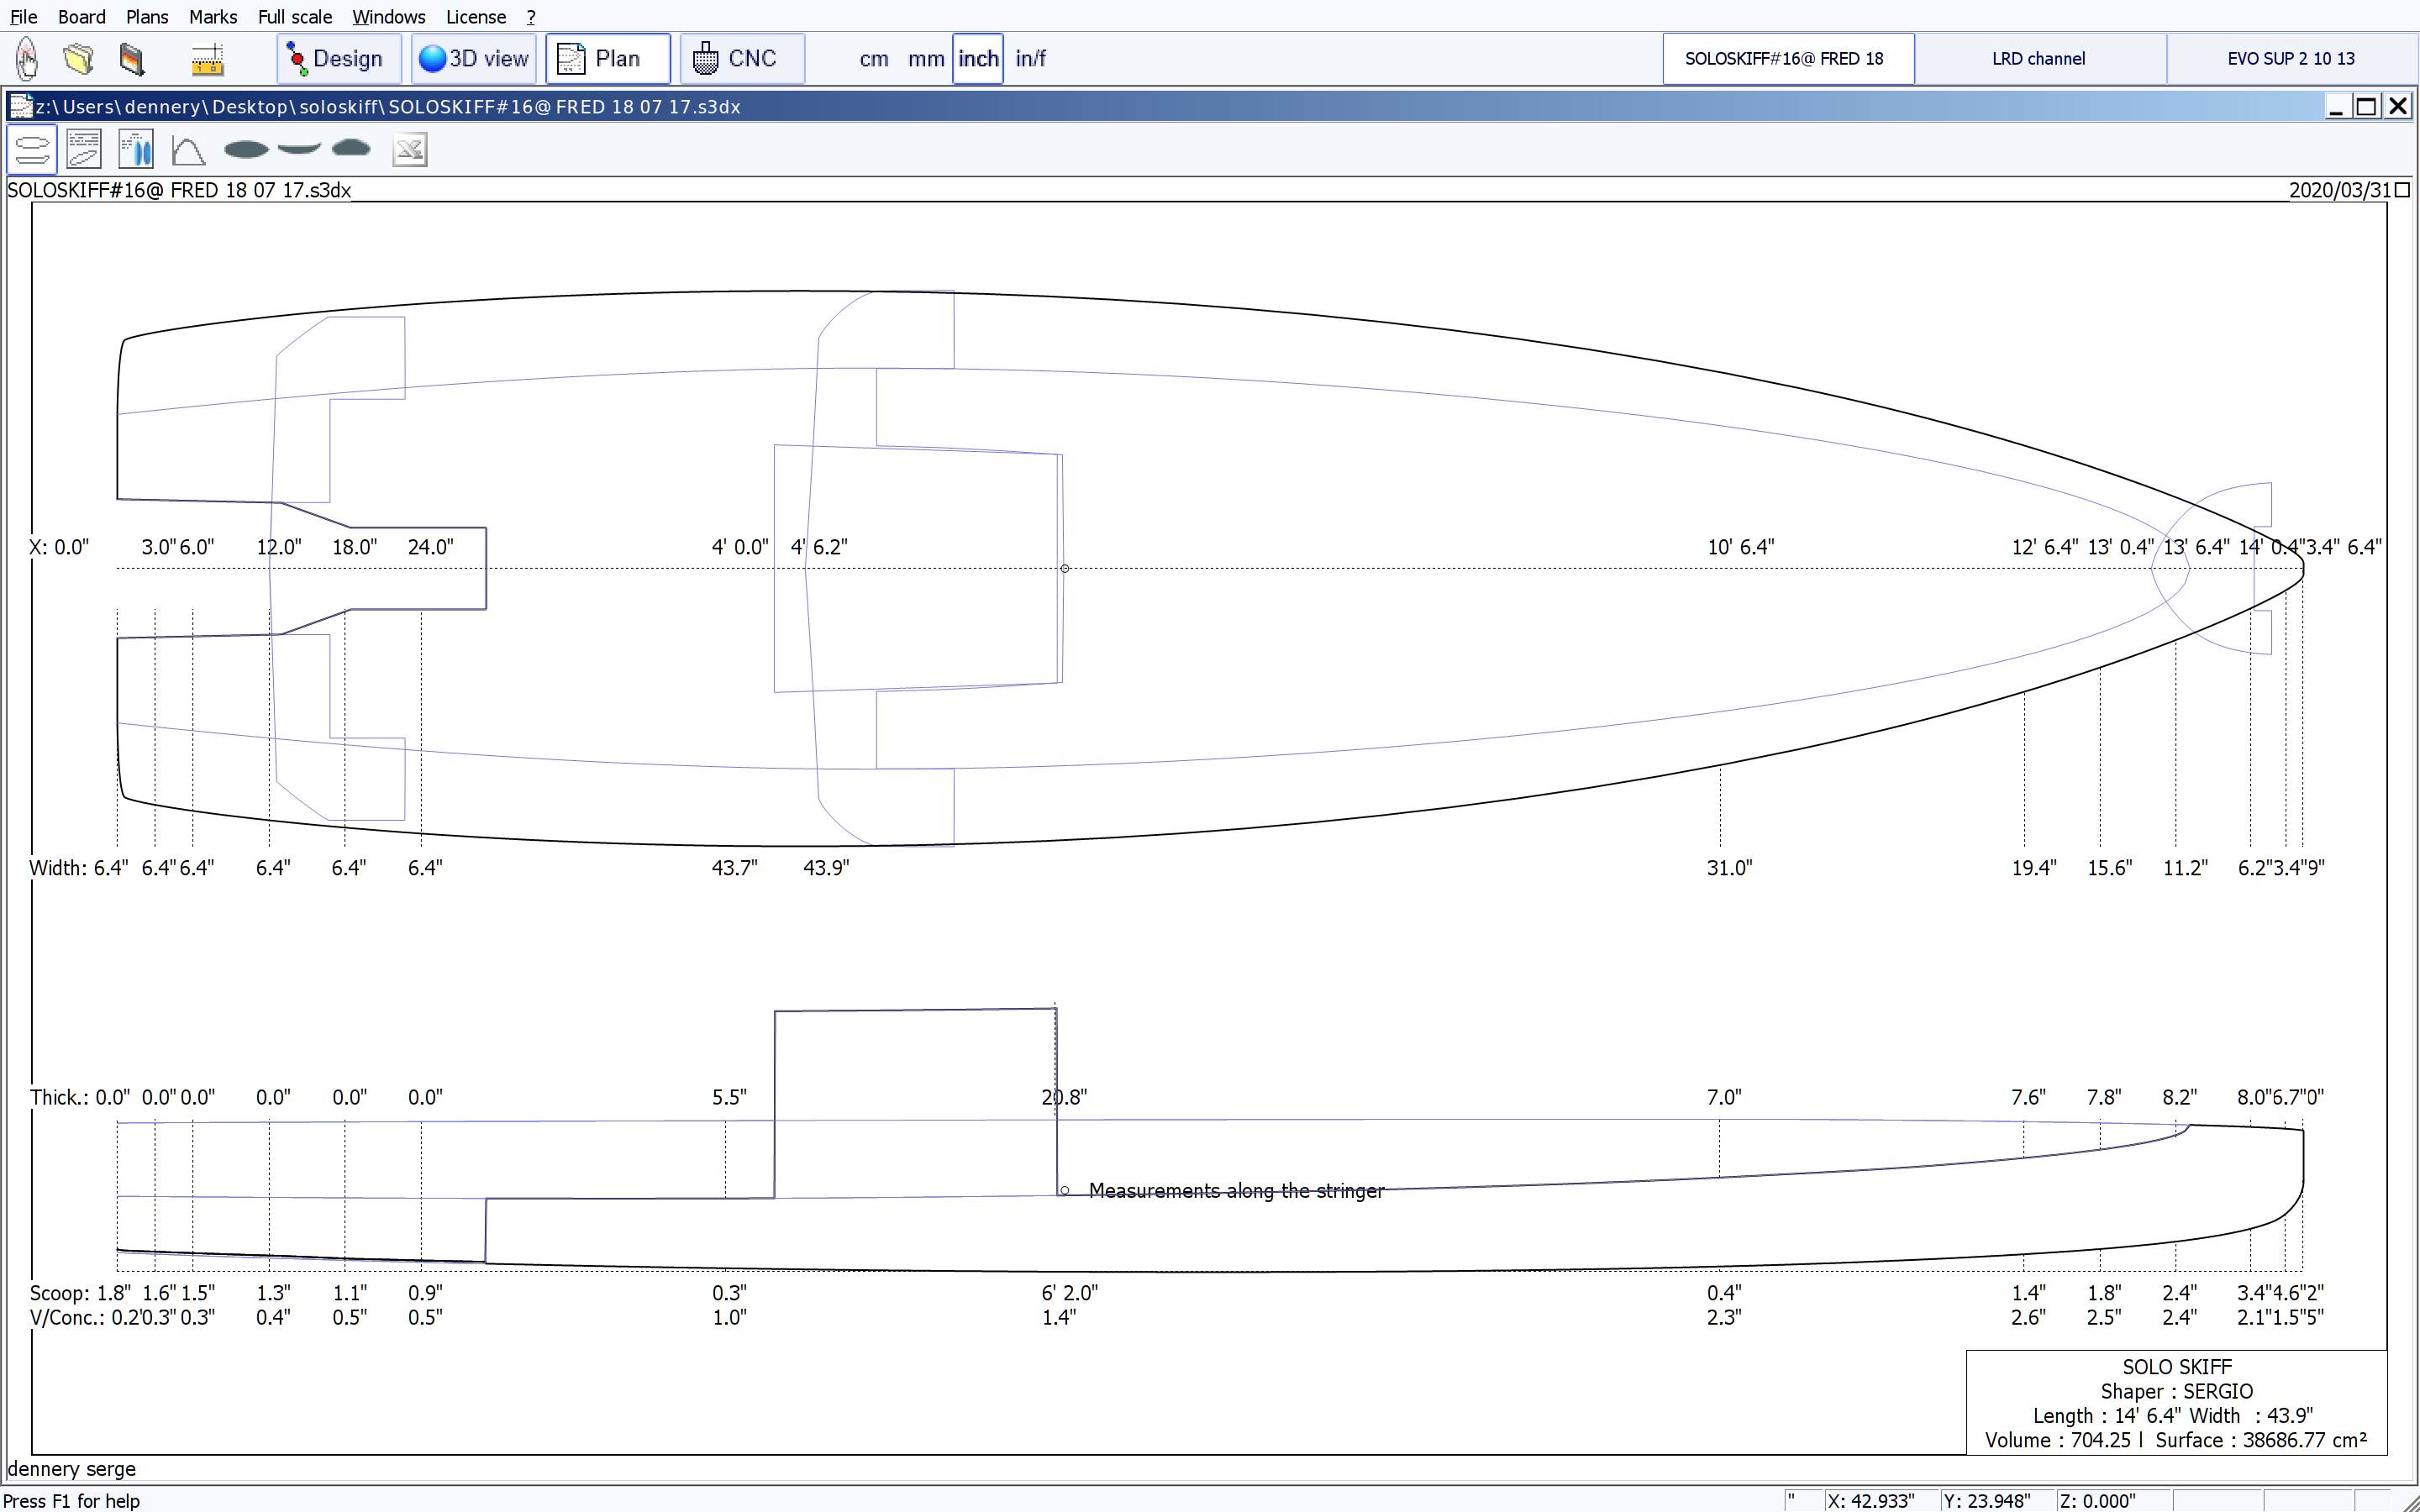Image resolution: width=2420 pixels, height=1512 pixels.
Task: Switch to EVO SUP 2 10 13 tab
Action: (2290, 59)
